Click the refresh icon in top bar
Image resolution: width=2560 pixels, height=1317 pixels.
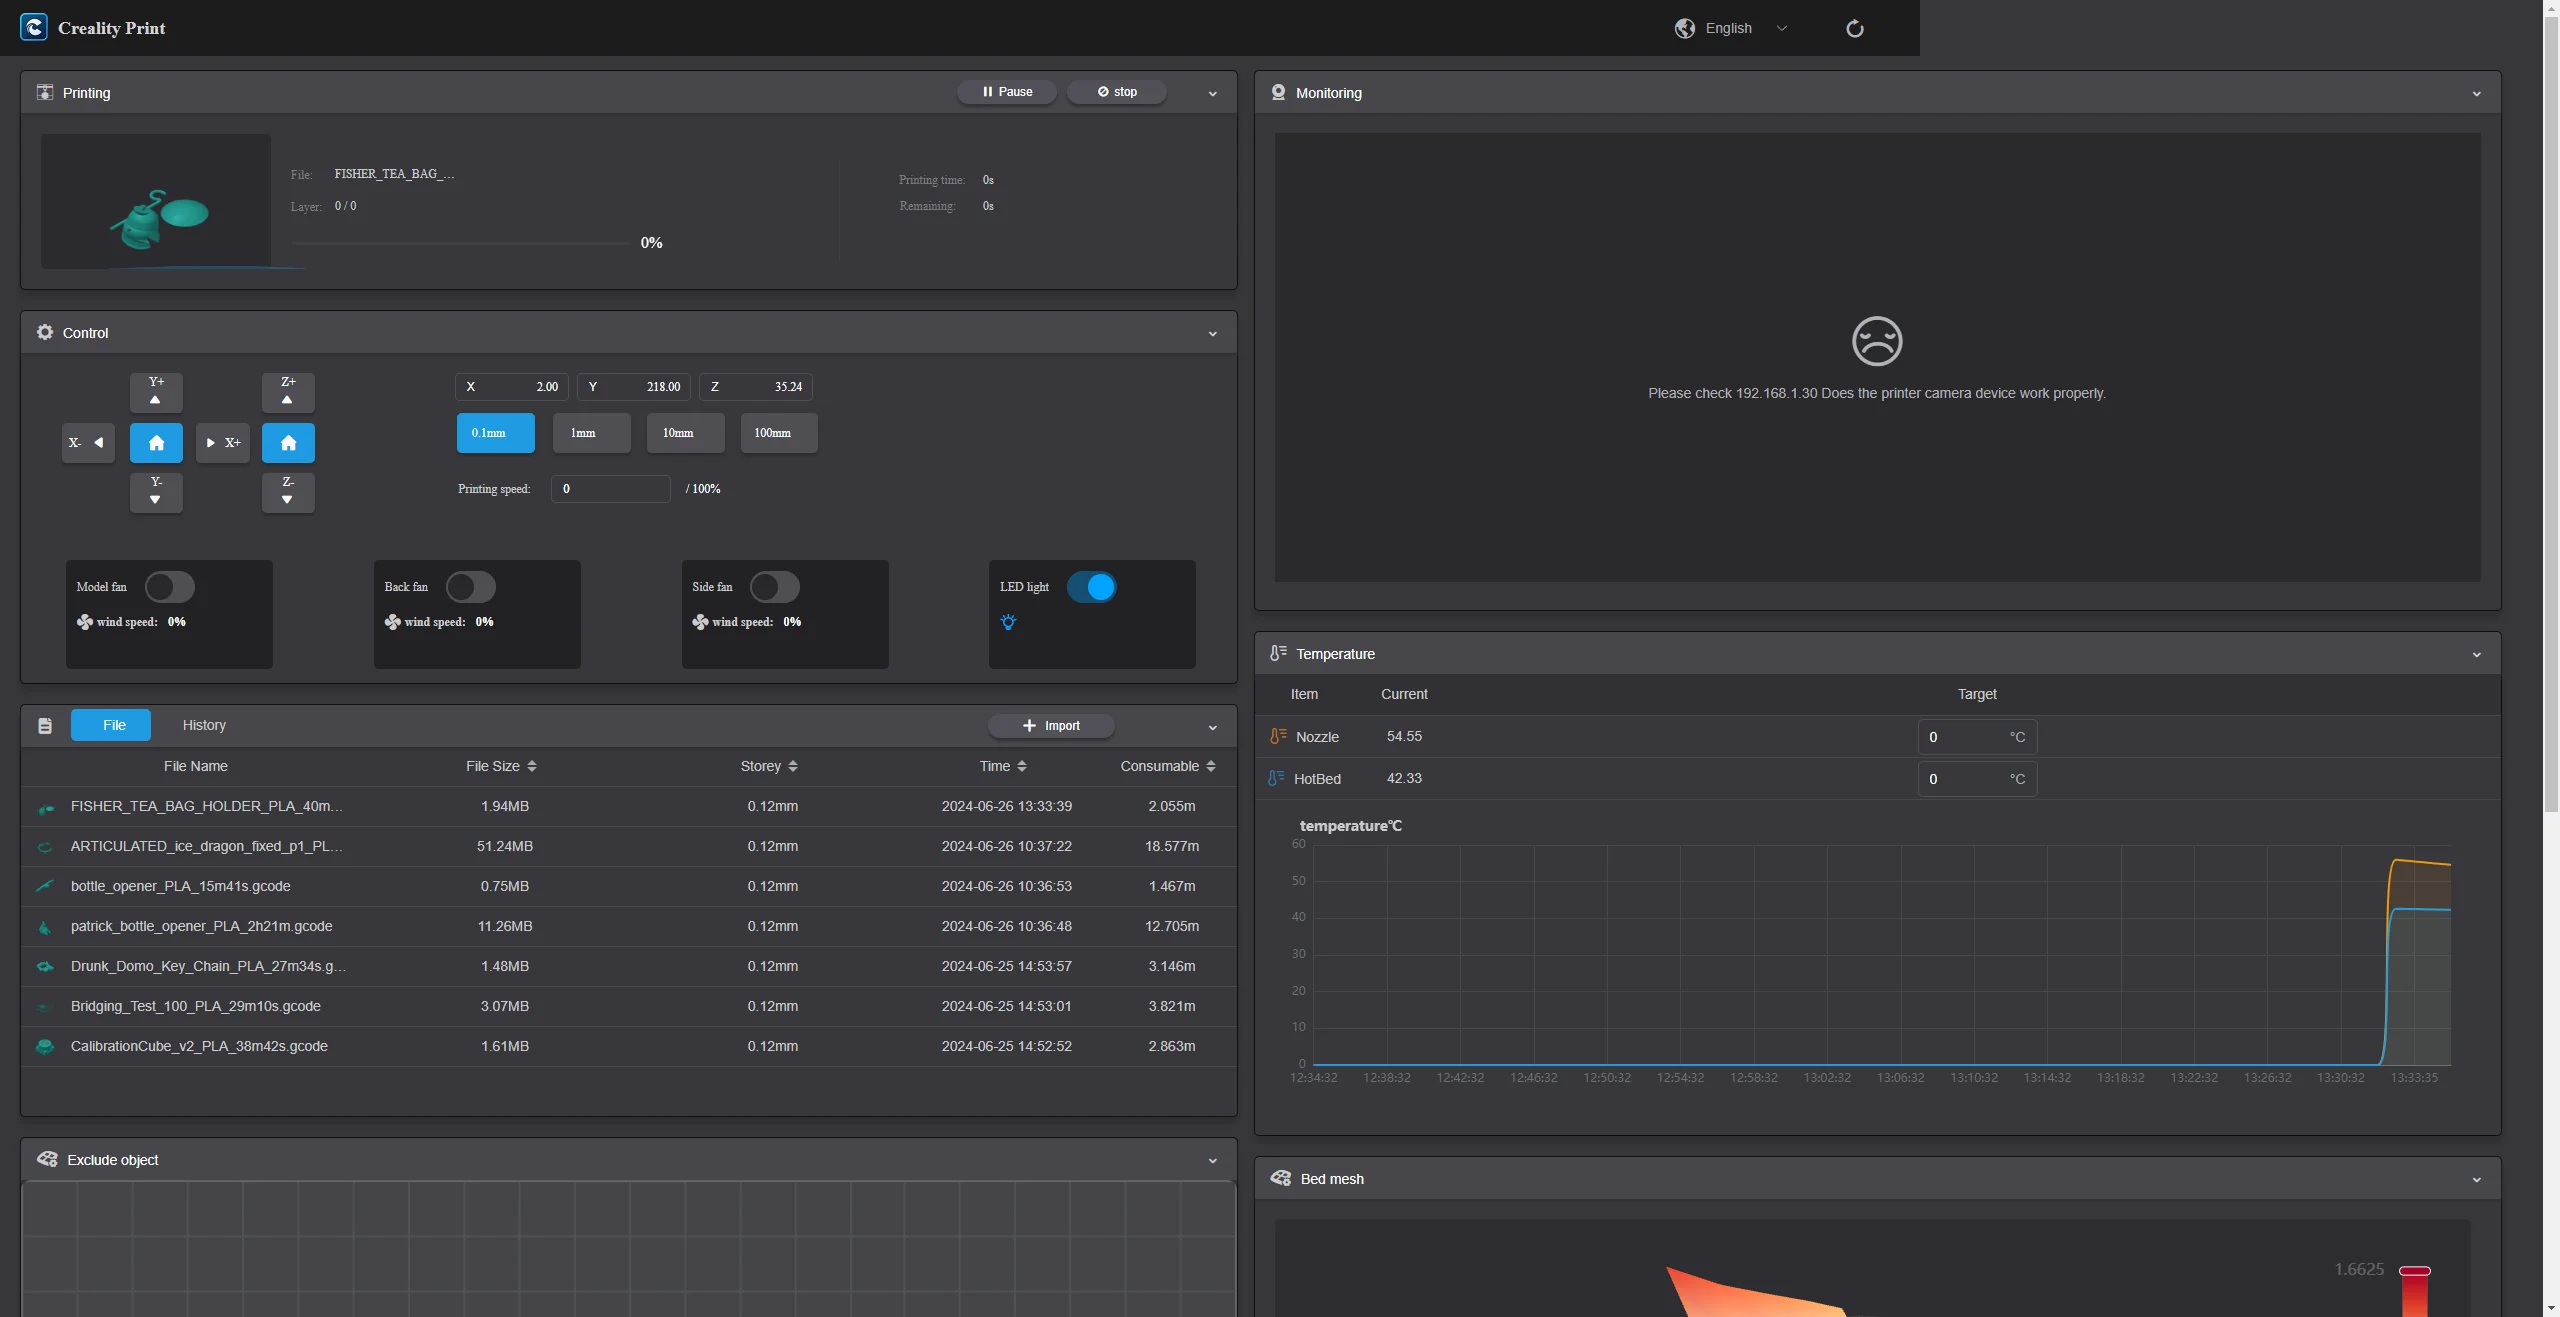(x=1854, y=28)
